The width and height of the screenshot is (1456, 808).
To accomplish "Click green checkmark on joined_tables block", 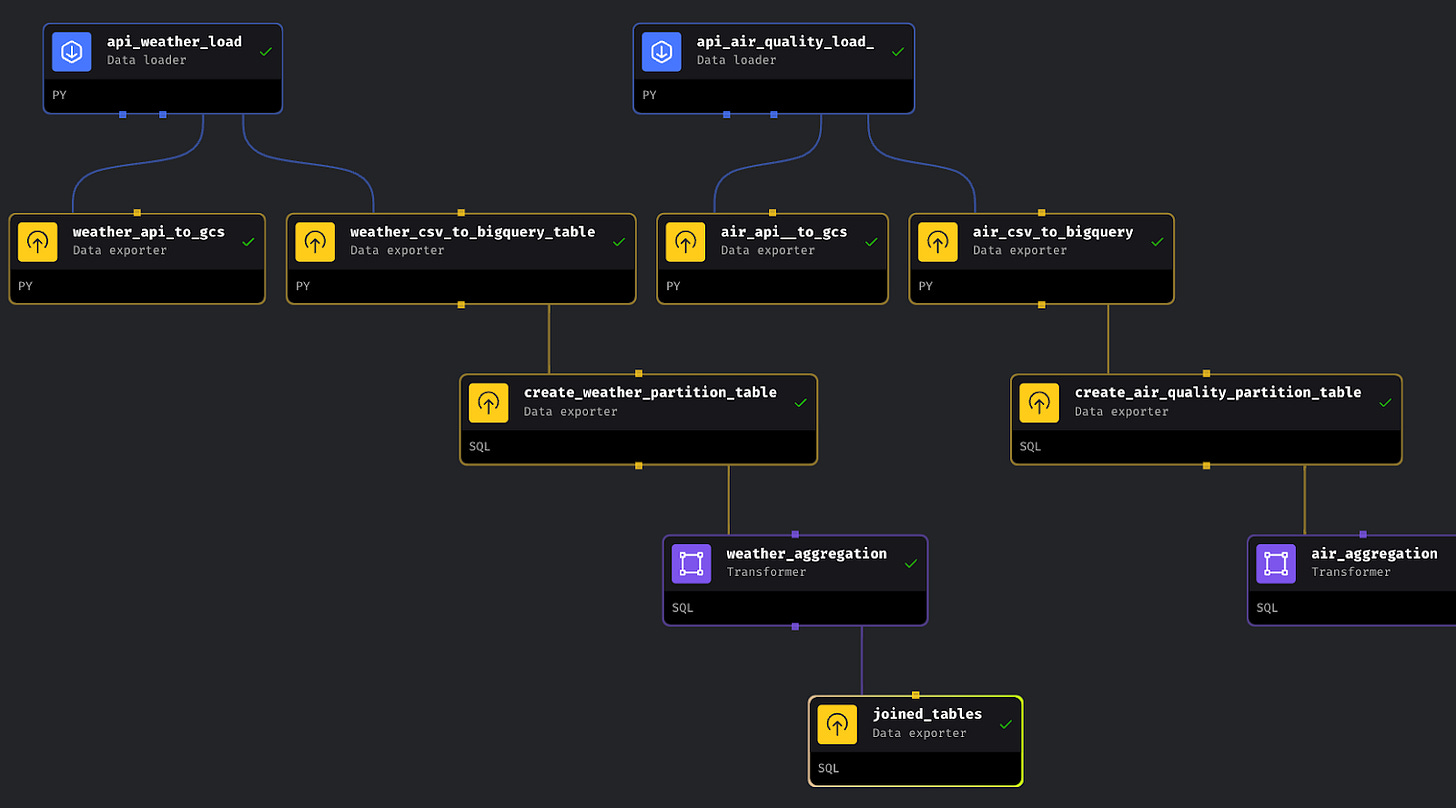I will [1005, 725].
